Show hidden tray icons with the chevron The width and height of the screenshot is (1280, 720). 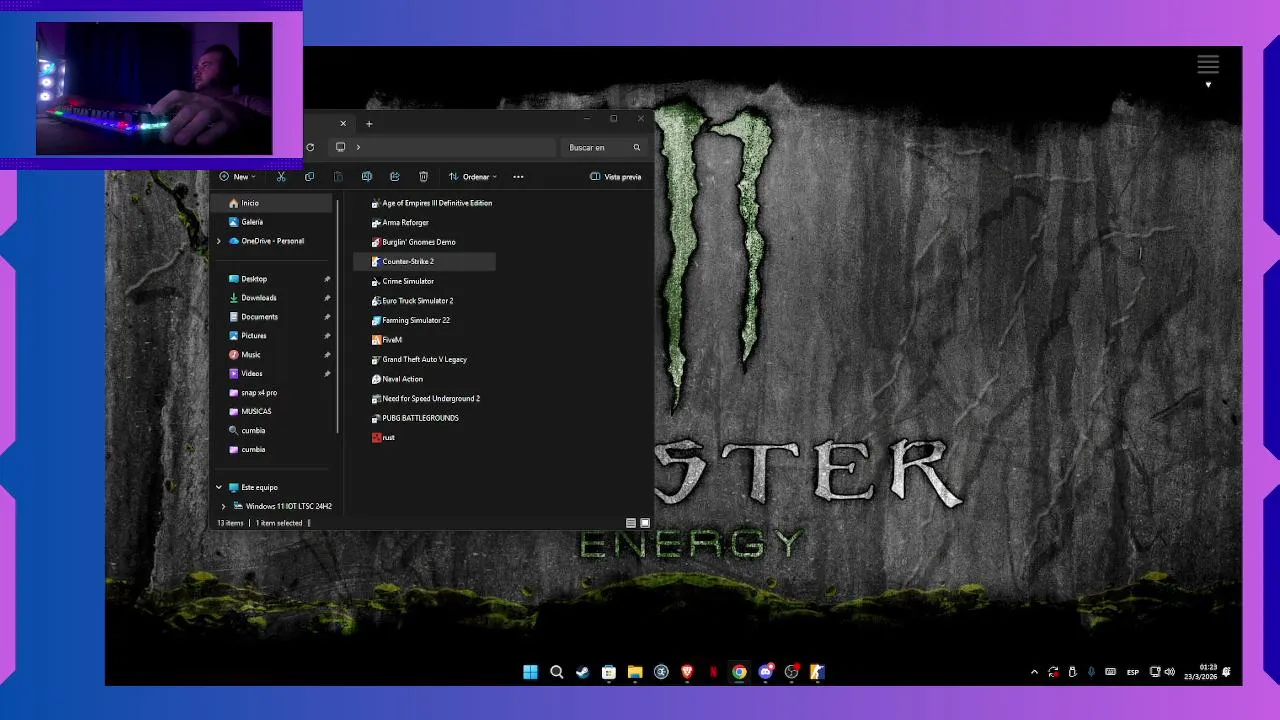tap(1034, 672)
